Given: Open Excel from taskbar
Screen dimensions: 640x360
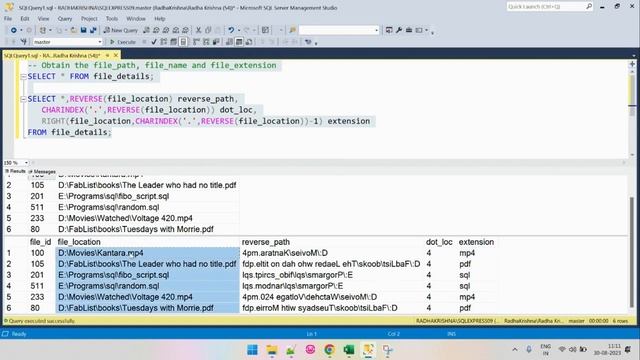Looking at the screenshot, I should (349, 350).
